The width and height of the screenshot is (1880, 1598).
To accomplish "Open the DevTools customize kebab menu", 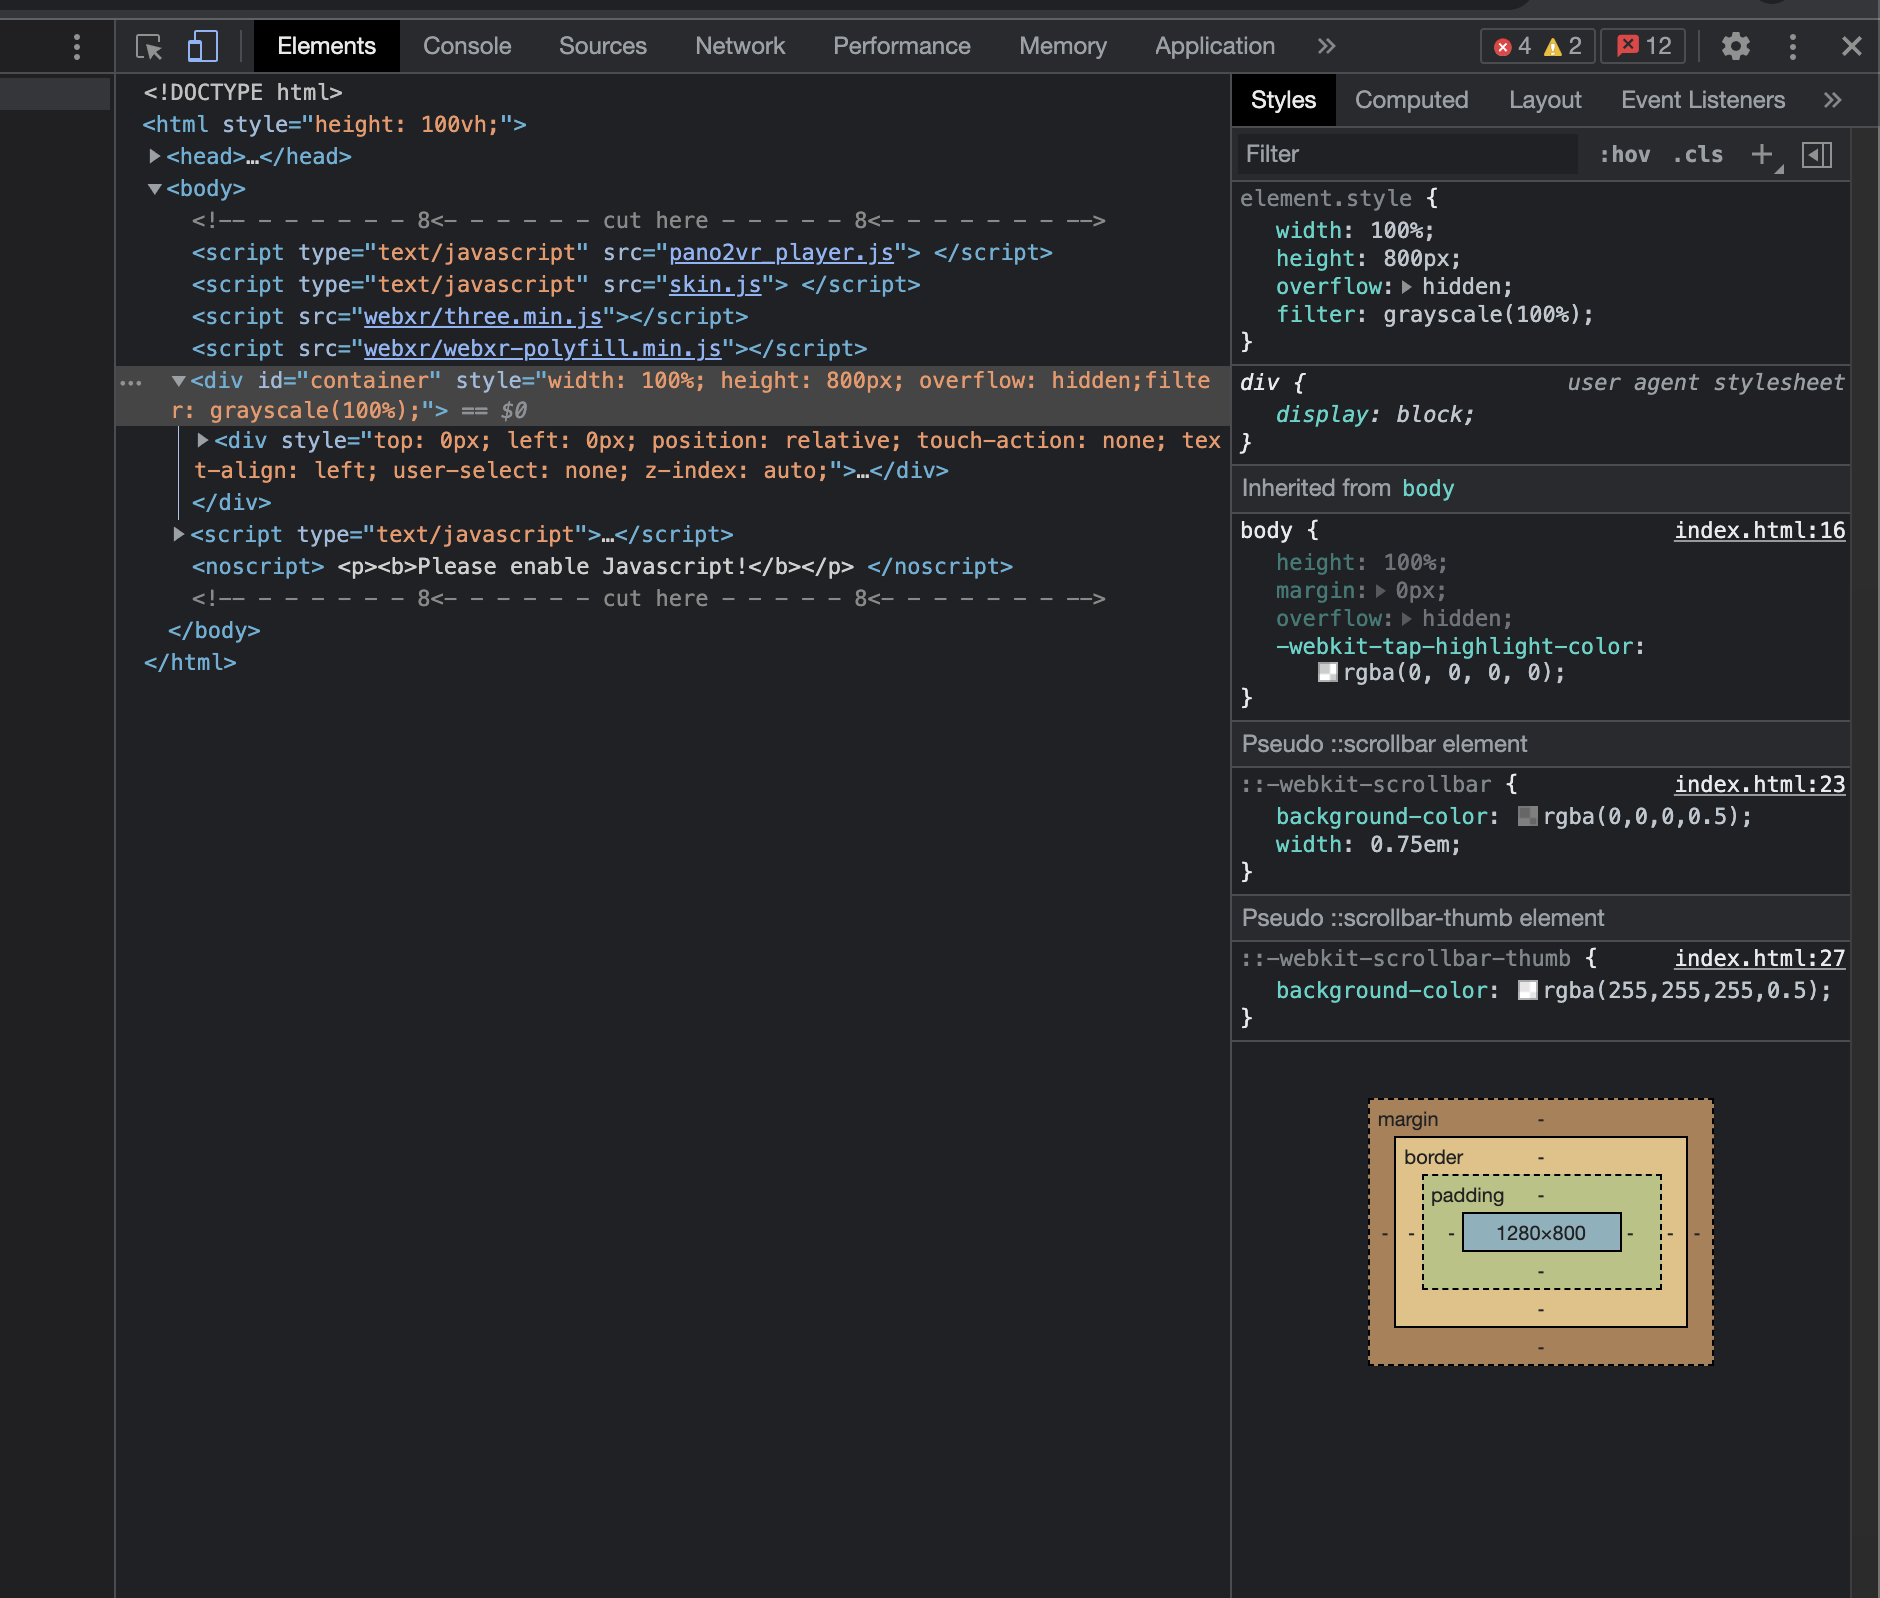I will tap(1792, 47).
